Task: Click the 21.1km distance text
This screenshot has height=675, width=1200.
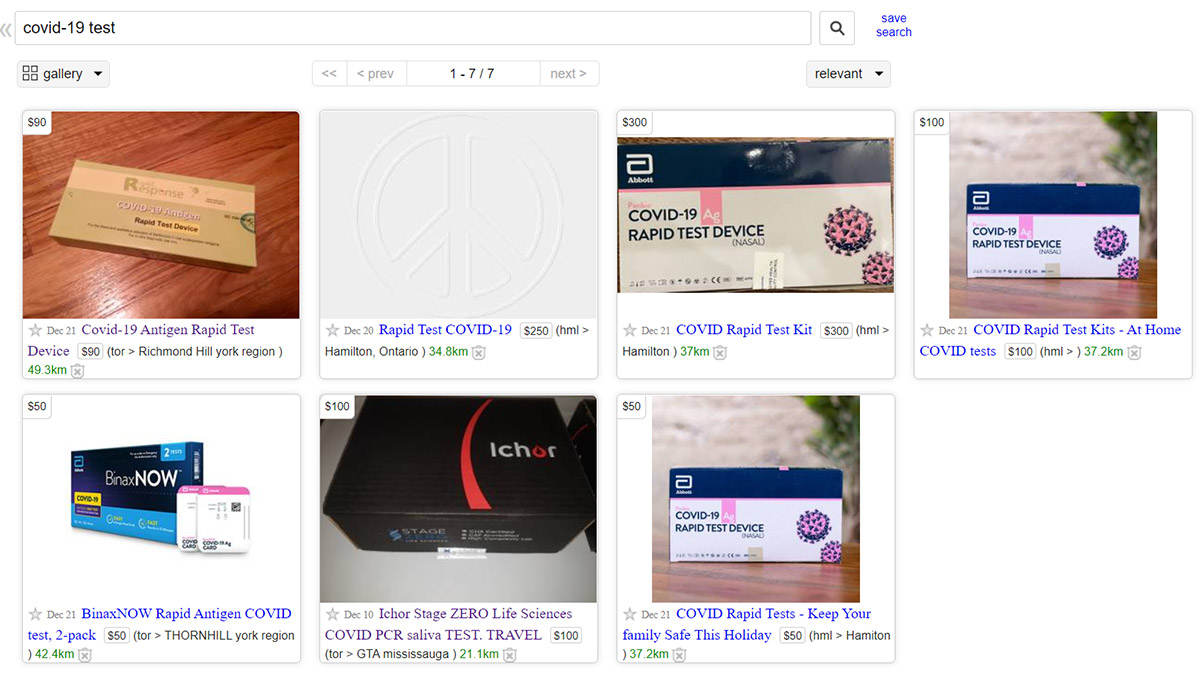Action: [x=479, y=655]
